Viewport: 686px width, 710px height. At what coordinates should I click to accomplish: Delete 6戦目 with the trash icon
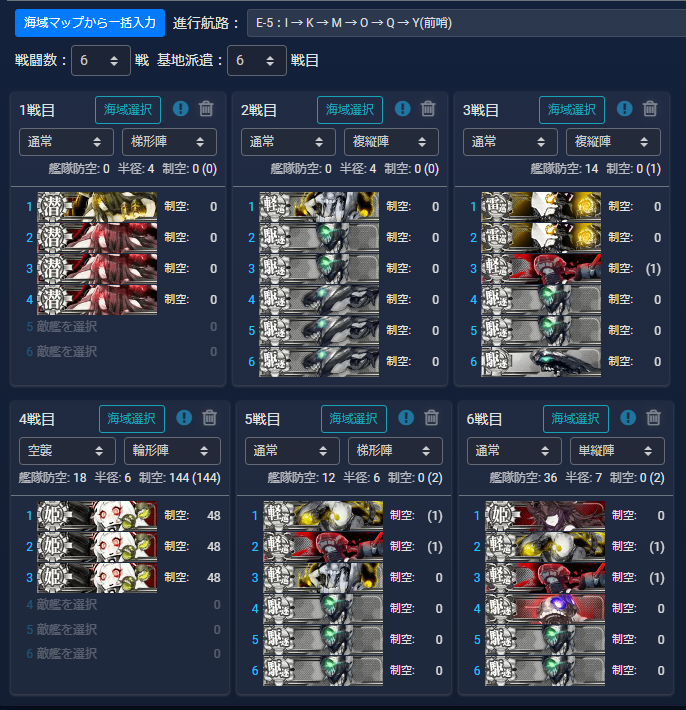tap(653, 417)
